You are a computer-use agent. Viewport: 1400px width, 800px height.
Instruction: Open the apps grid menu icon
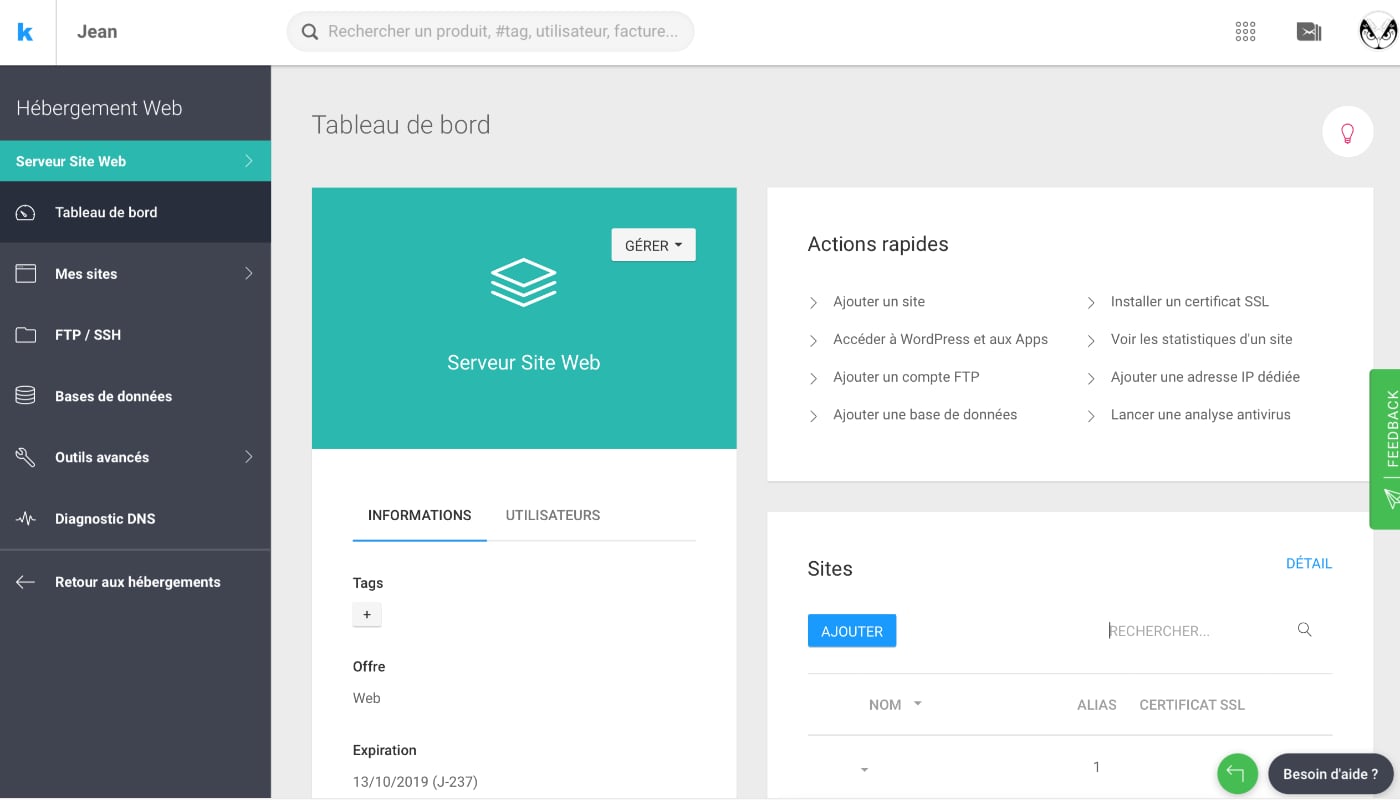click(x=1245, y=32)
